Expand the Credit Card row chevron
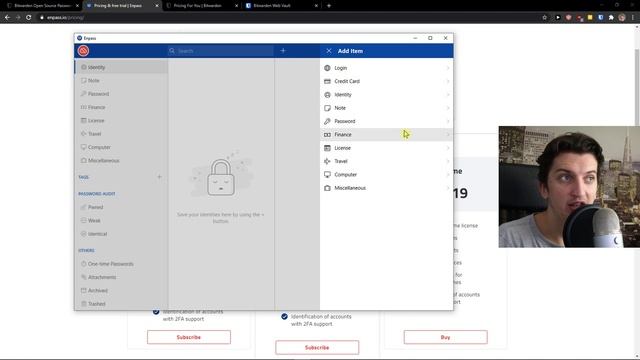The height and width of the screenshot is (360, 640). [448, 81]
